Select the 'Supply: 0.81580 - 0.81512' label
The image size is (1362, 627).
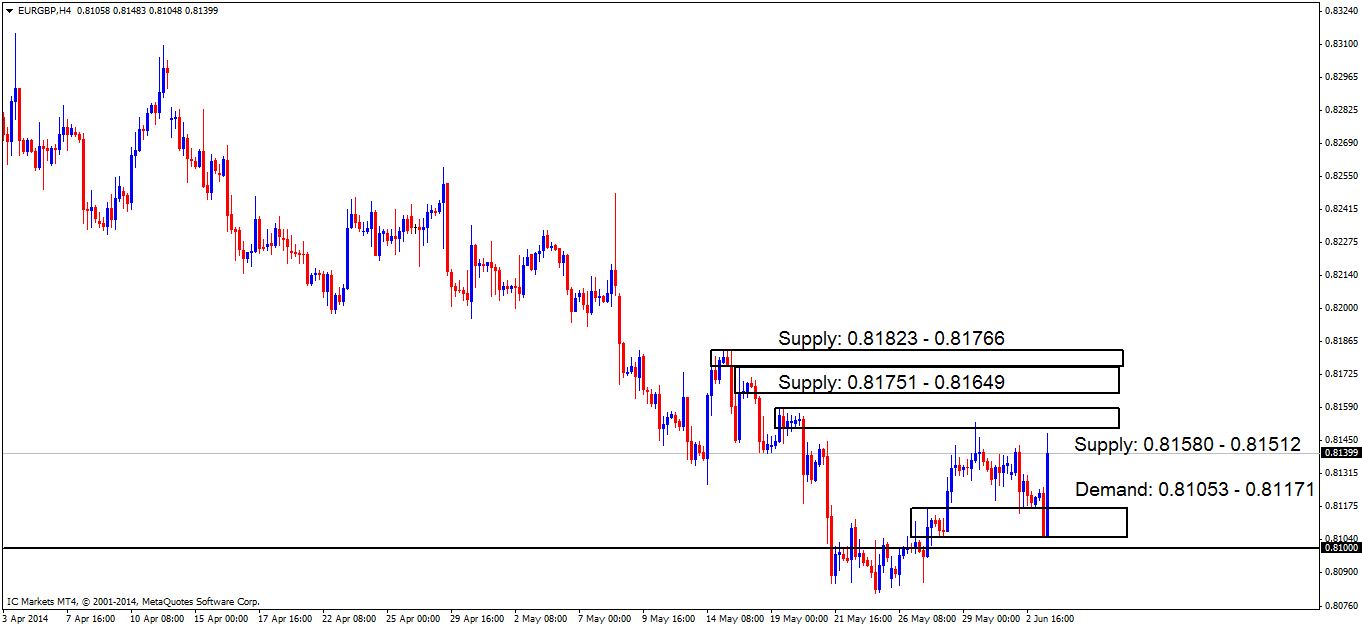1187,444
